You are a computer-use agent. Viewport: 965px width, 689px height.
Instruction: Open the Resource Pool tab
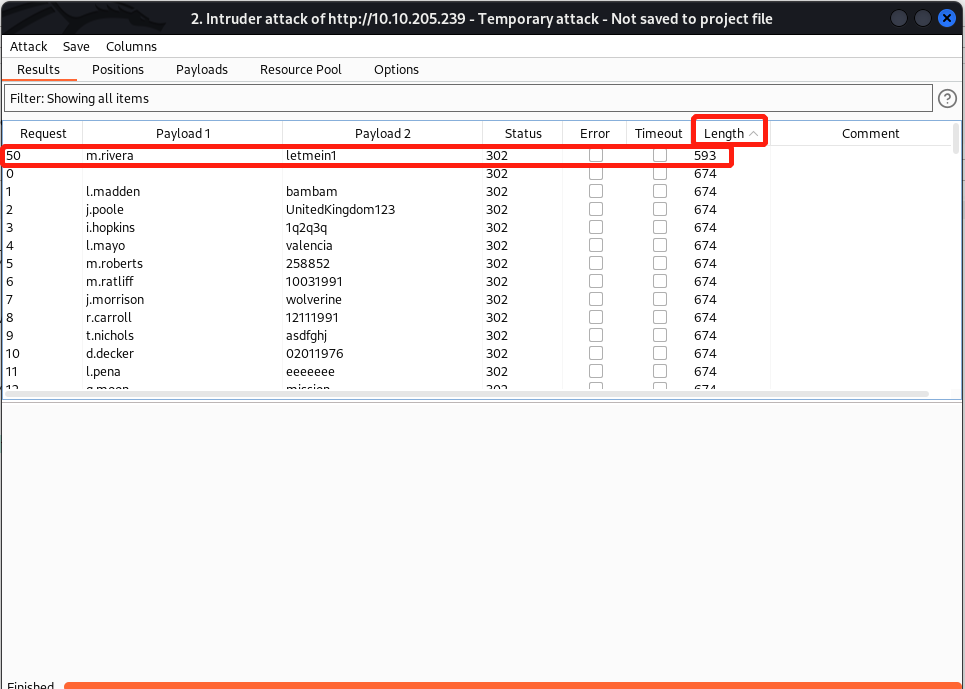(x=300, y=70)
